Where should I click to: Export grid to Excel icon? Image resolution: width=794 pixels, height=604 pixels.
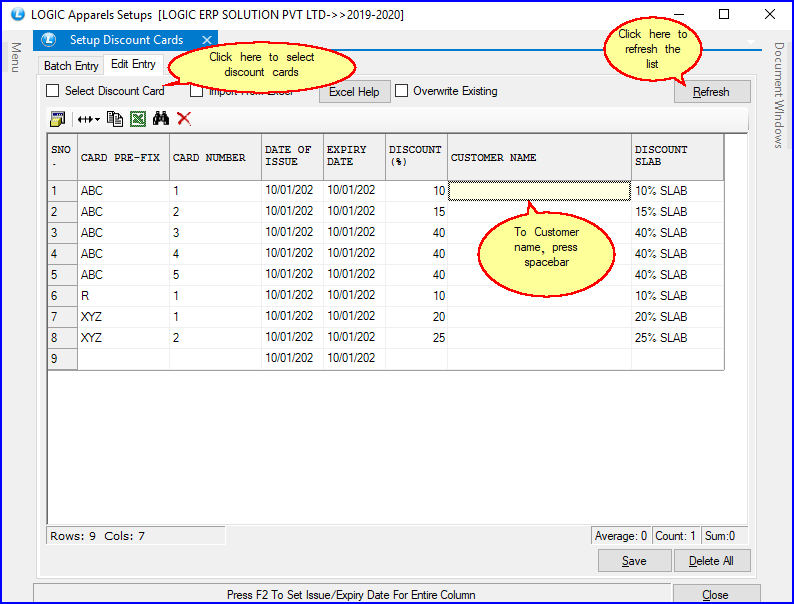(138, 119)
